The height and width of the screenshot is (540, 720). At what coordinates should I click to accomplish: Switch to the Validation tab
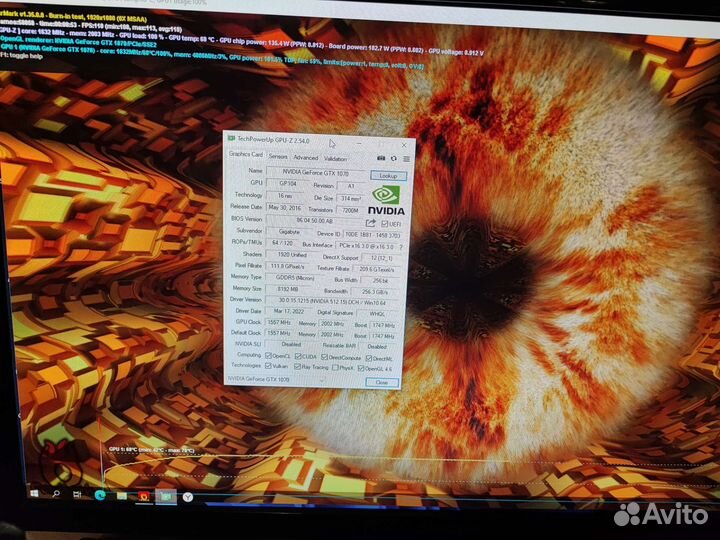coord(335,158)
